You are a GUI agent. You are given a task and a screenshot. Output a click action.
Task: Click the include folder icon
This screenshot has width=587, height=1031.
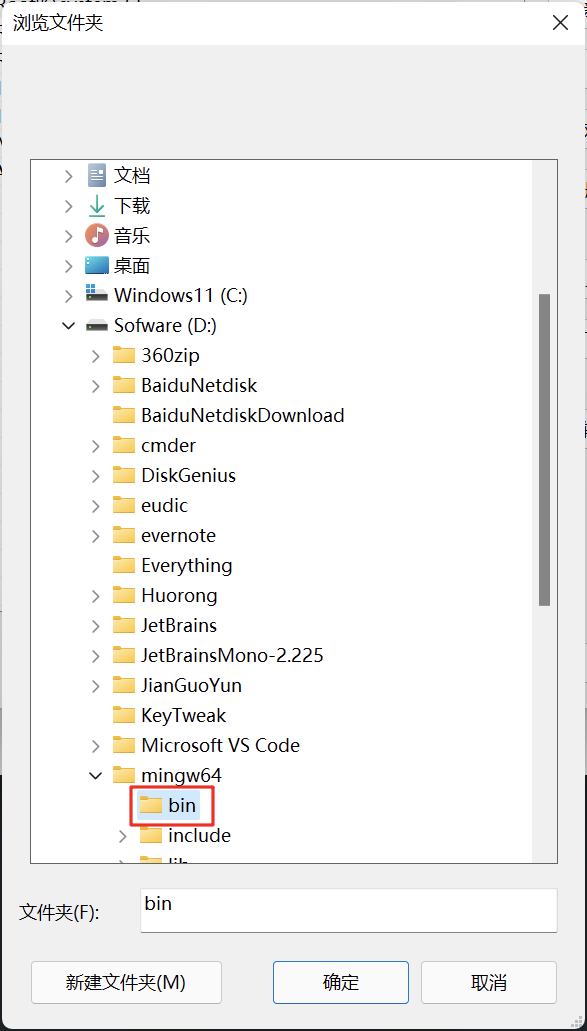[x=151, y=835]
